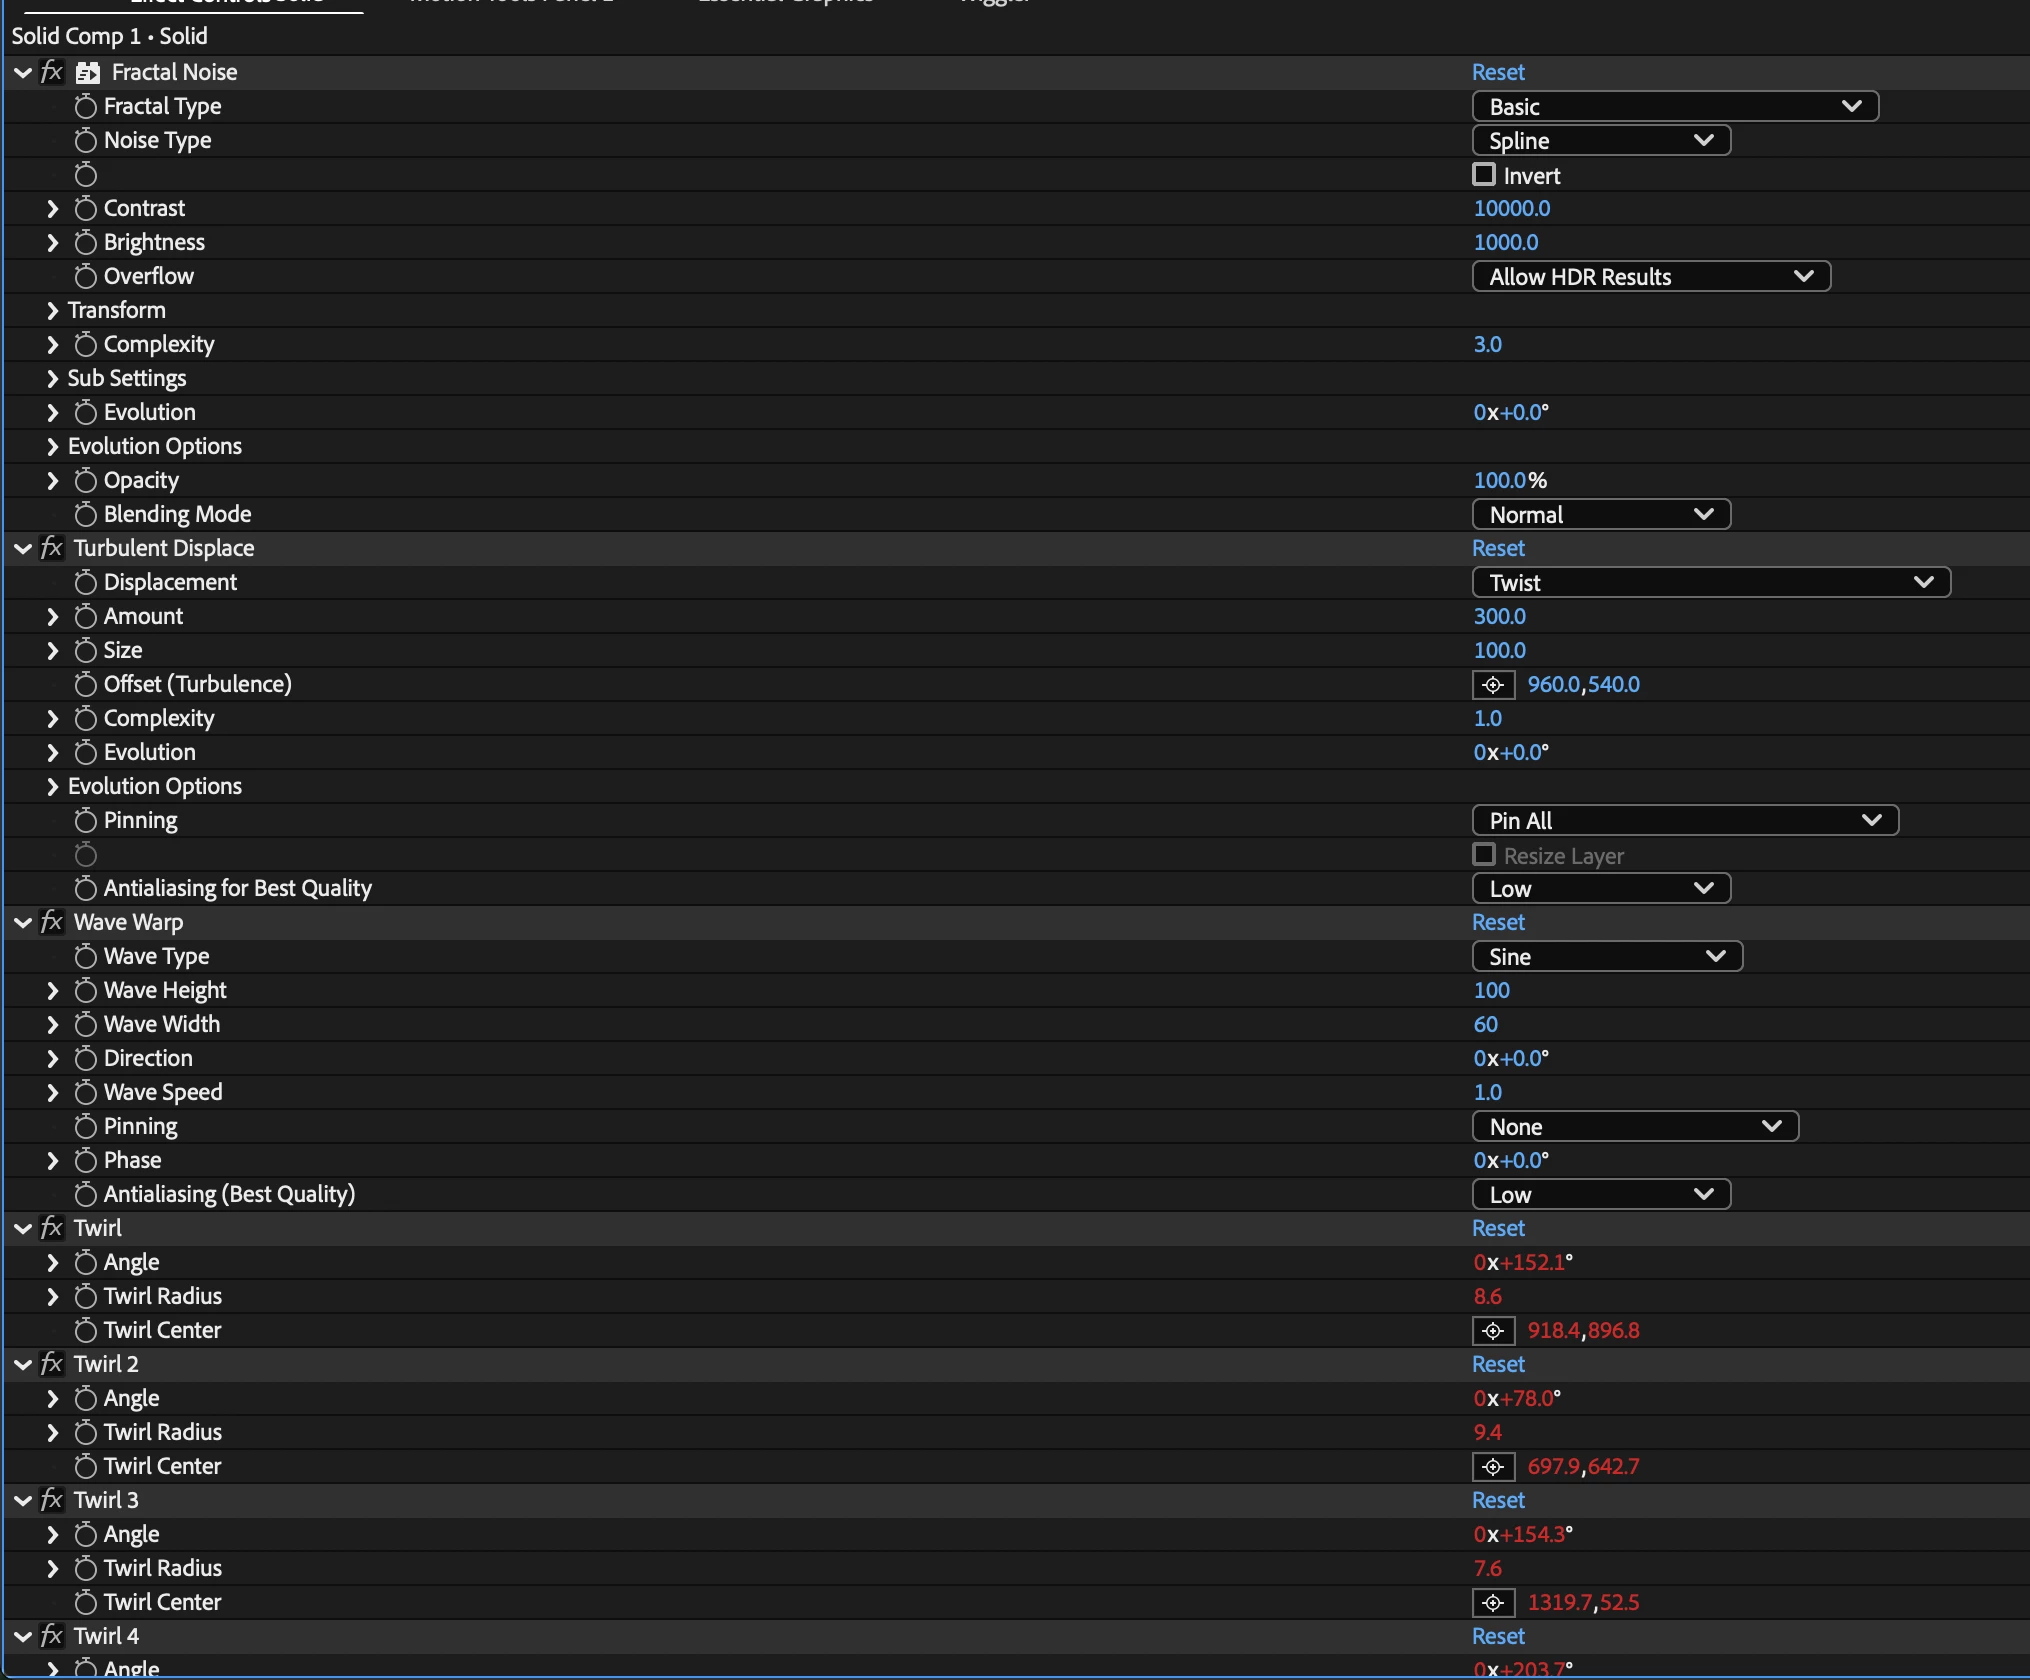Collapse the Twirl 2 effect
This screenshot has width=2030, height=1680.
tap(23, 1365)
